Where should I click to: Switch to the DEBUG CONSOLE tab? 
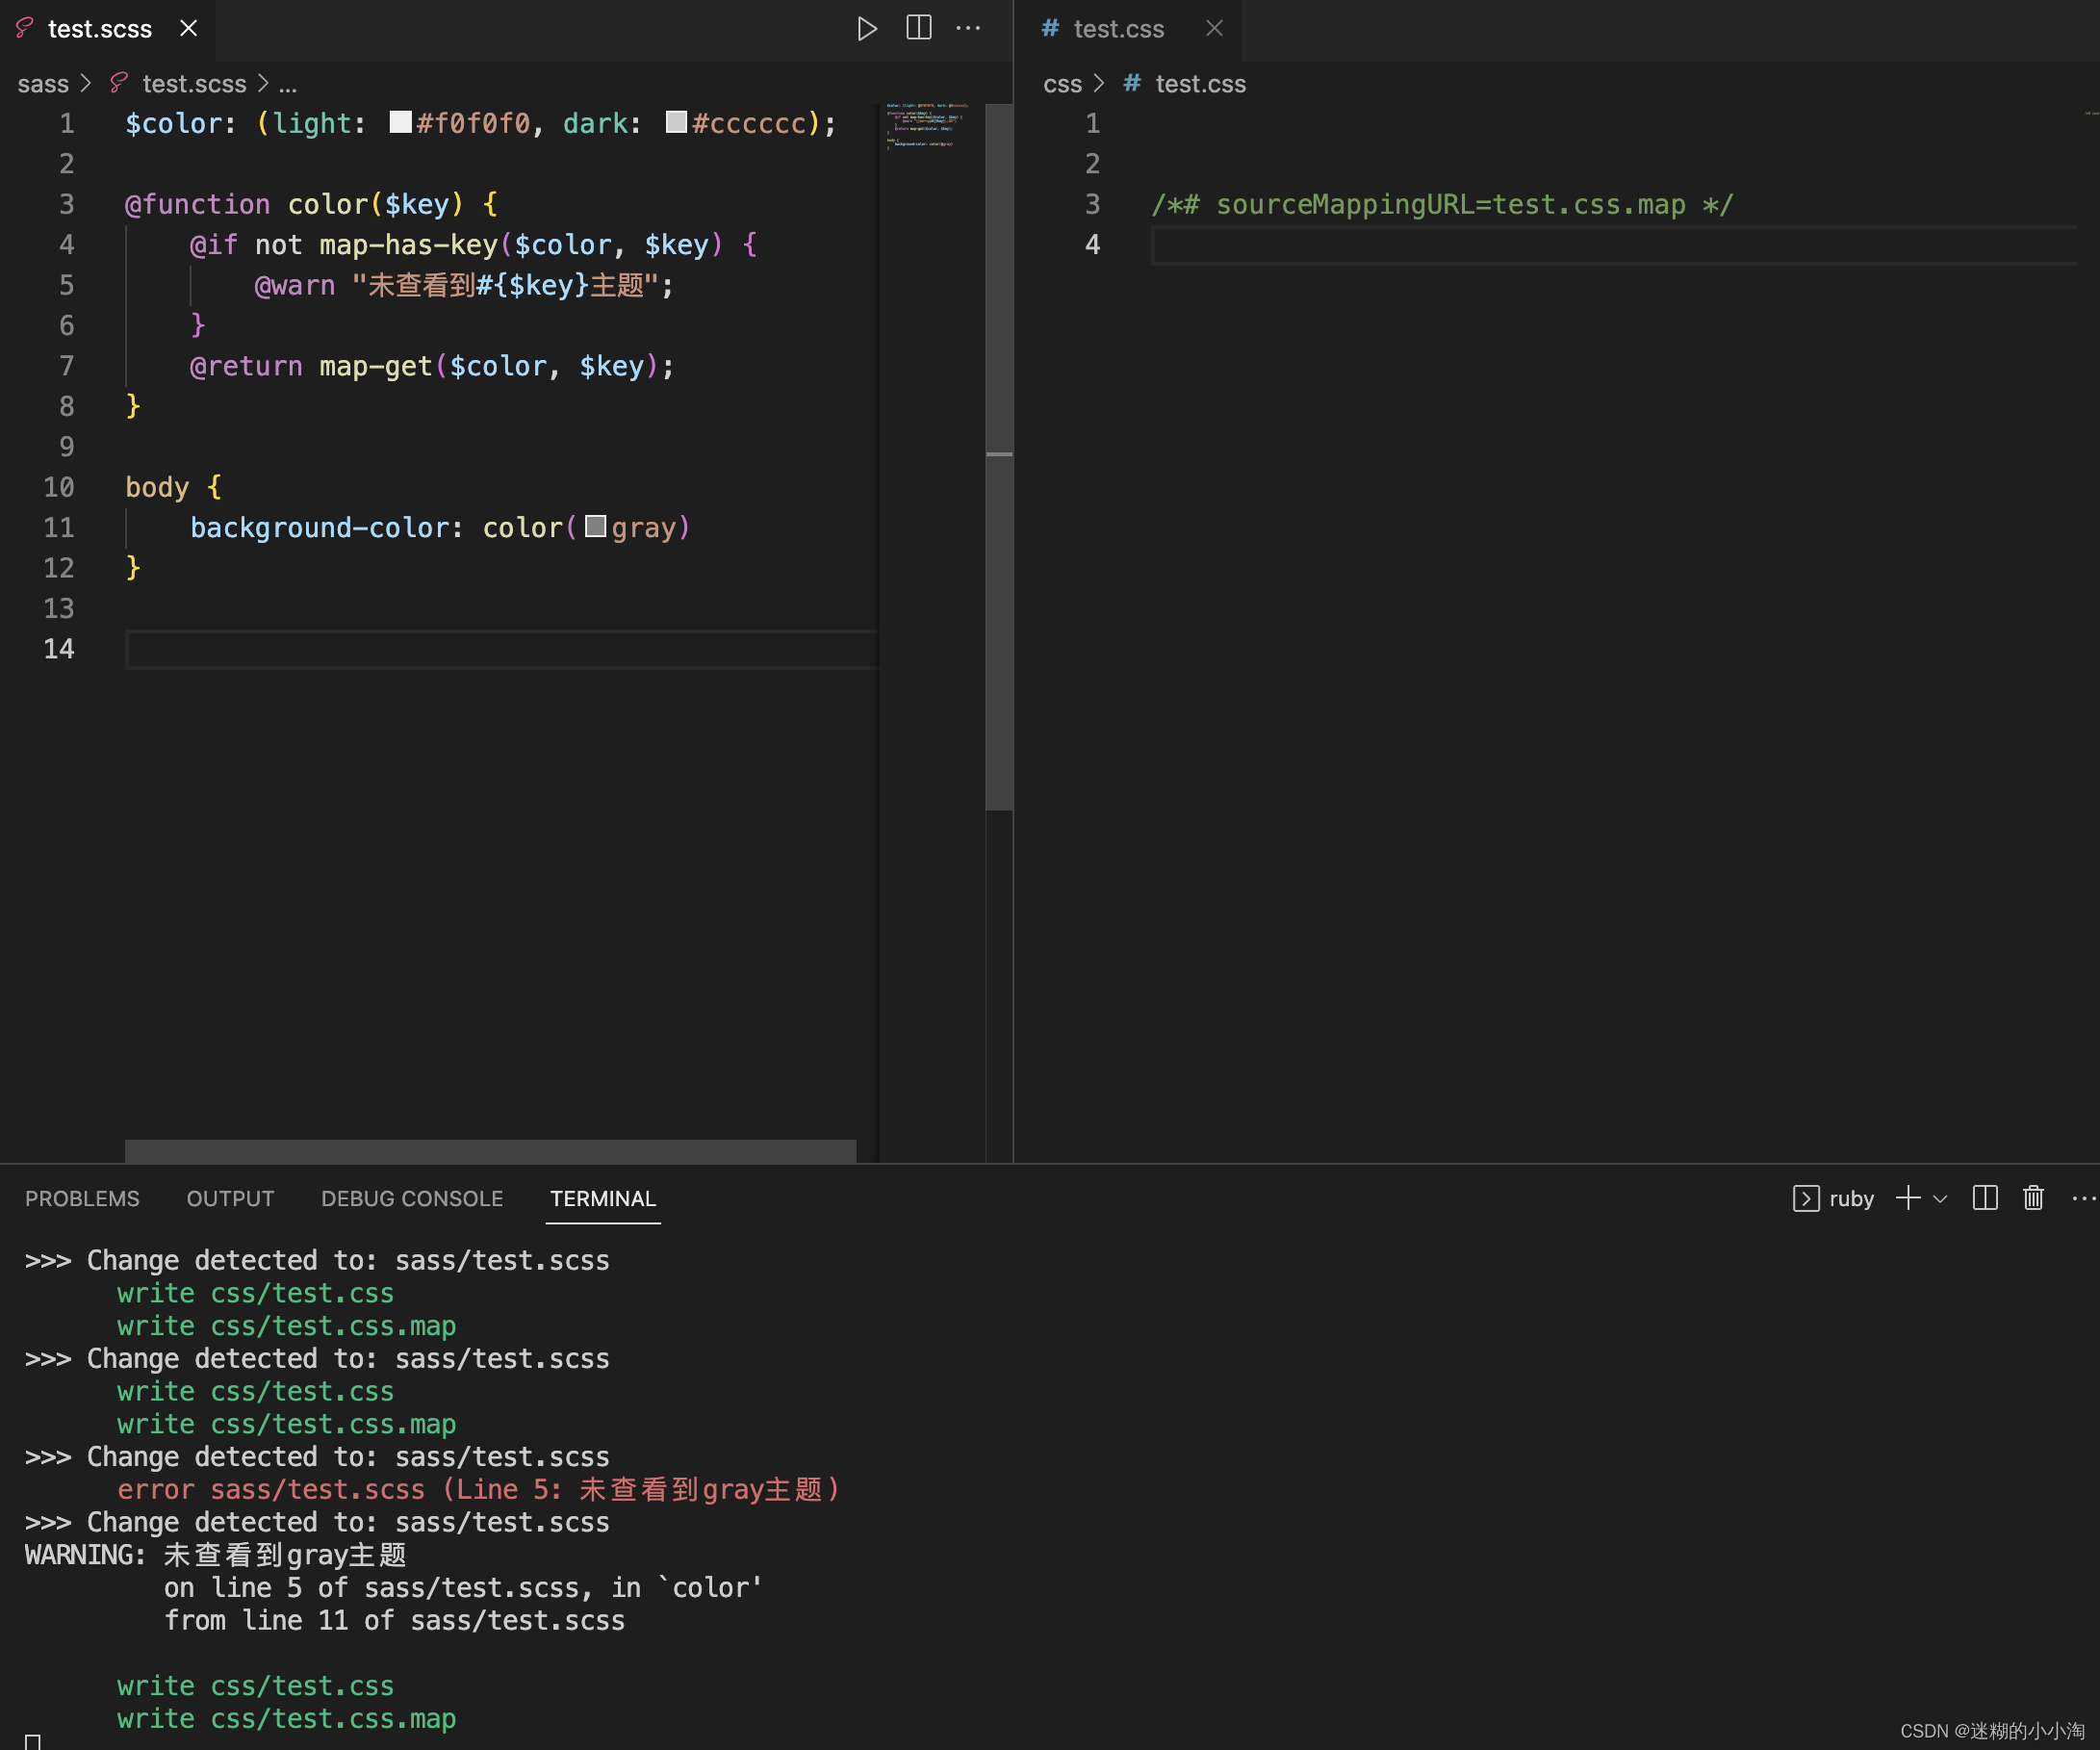click(412, 1198)
